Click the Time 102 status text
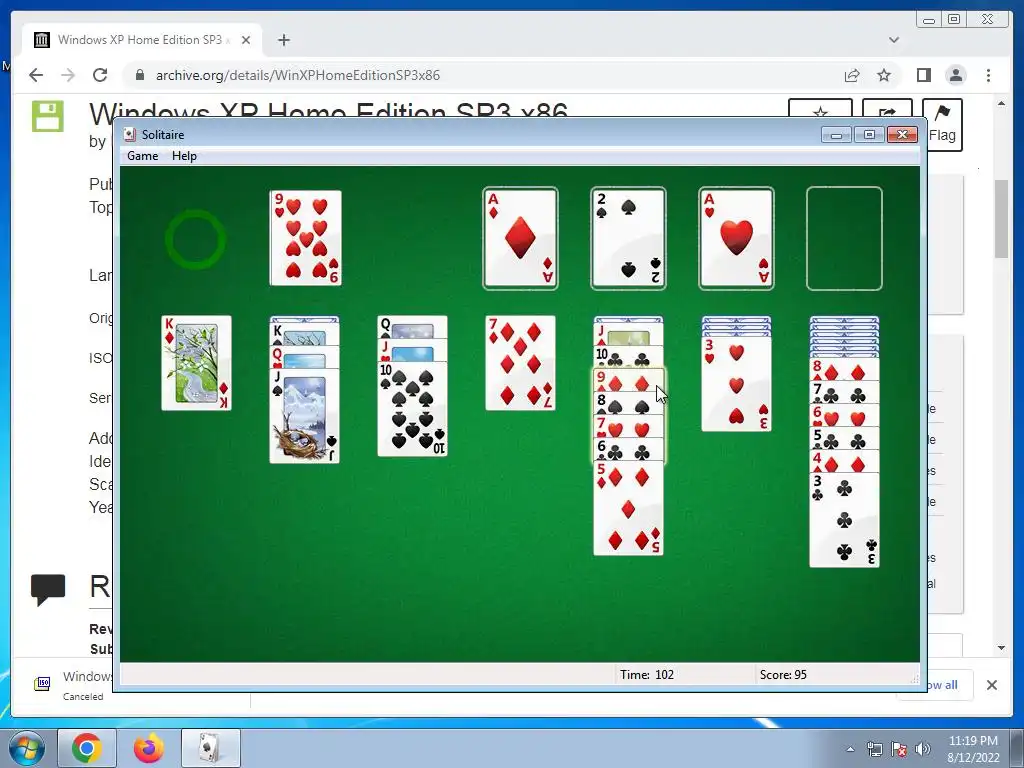Viewport: 1024px width, 768px height. (x=647, y=675)
